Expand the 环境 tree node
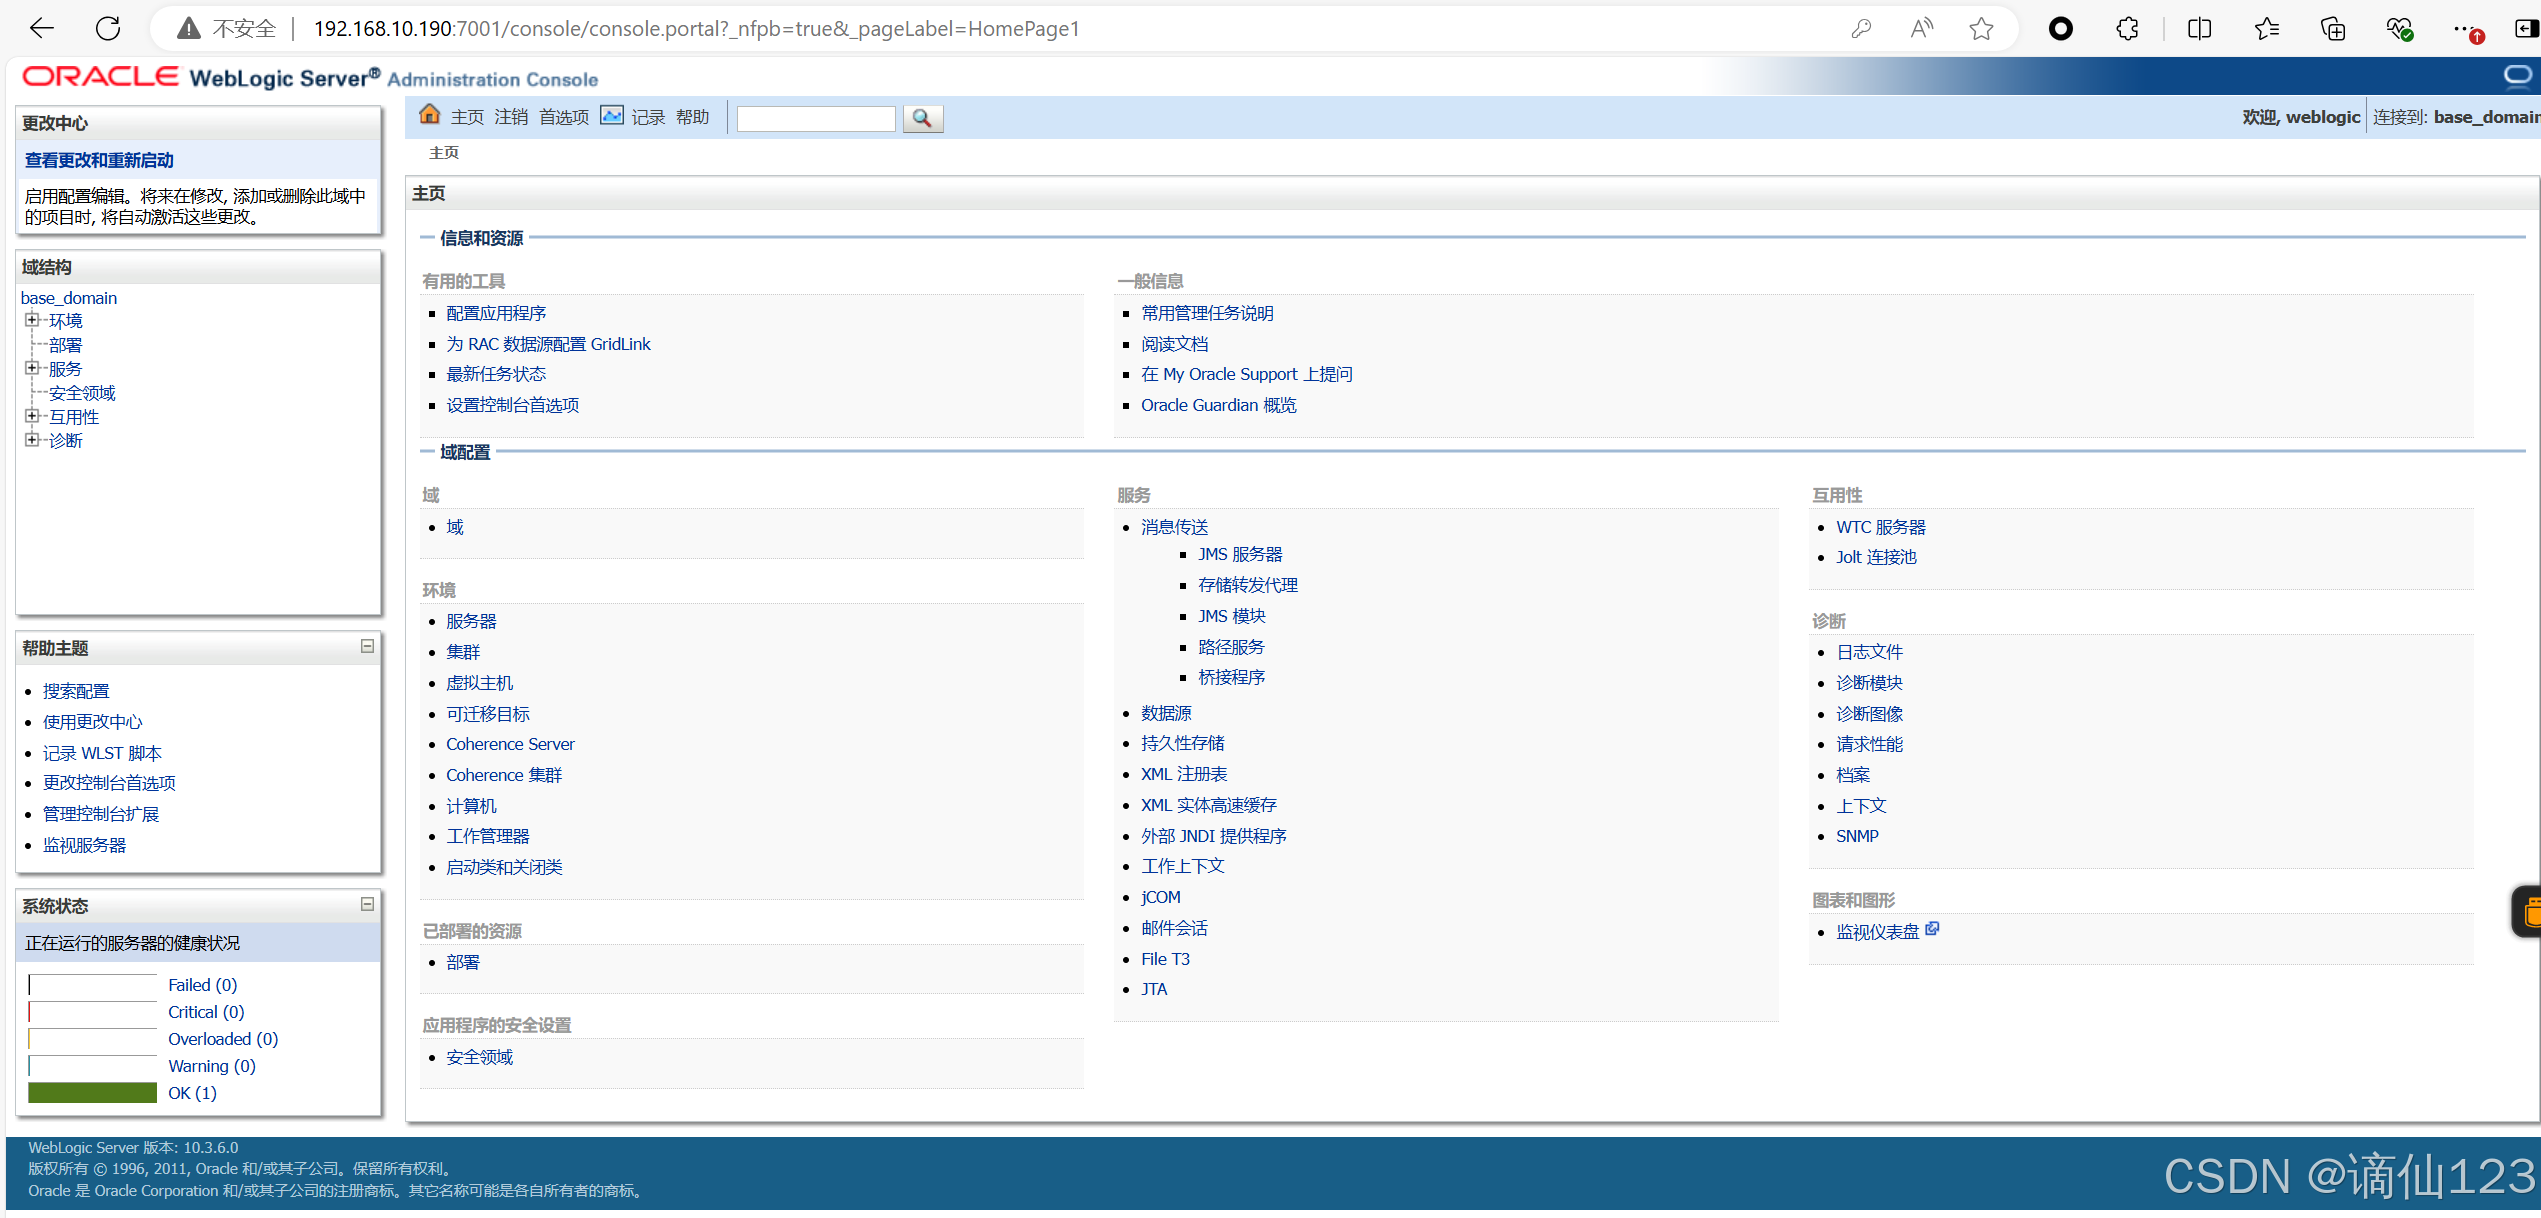This screenshot has height=1218, width=2541. tap(32, 319)
